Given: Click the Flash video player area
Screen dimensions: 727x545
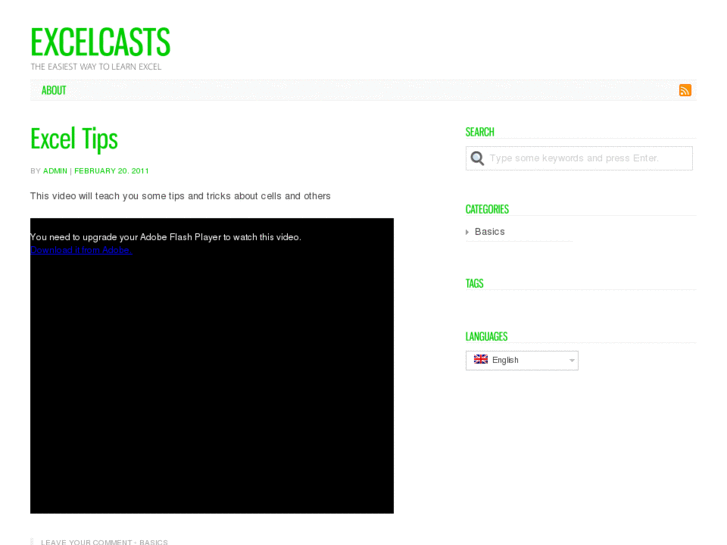Looking at the screenshot, I should [212, 365].
